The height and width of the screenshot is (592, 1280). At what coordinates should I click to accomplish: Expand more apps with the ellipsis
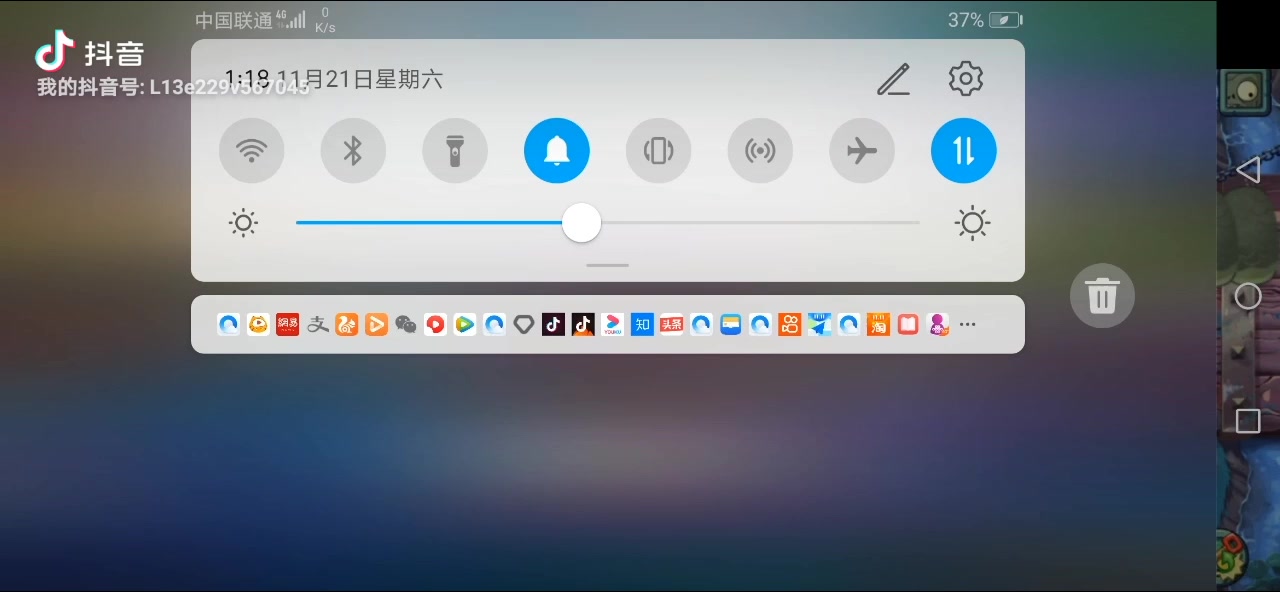tap(967, 324)
